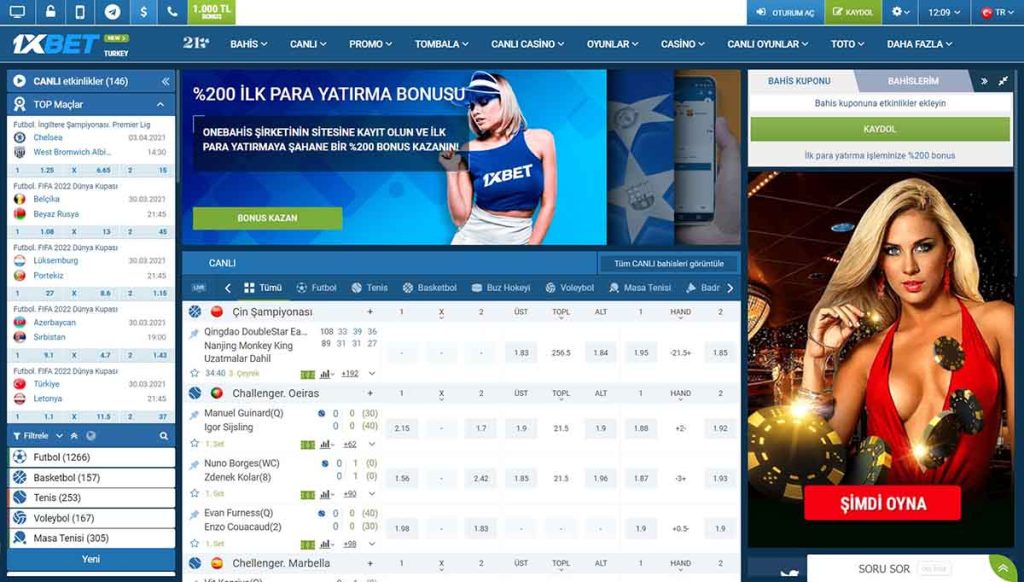Expand the TOTO dropdown
The image size is (1024, 582).
coord(847,44)
